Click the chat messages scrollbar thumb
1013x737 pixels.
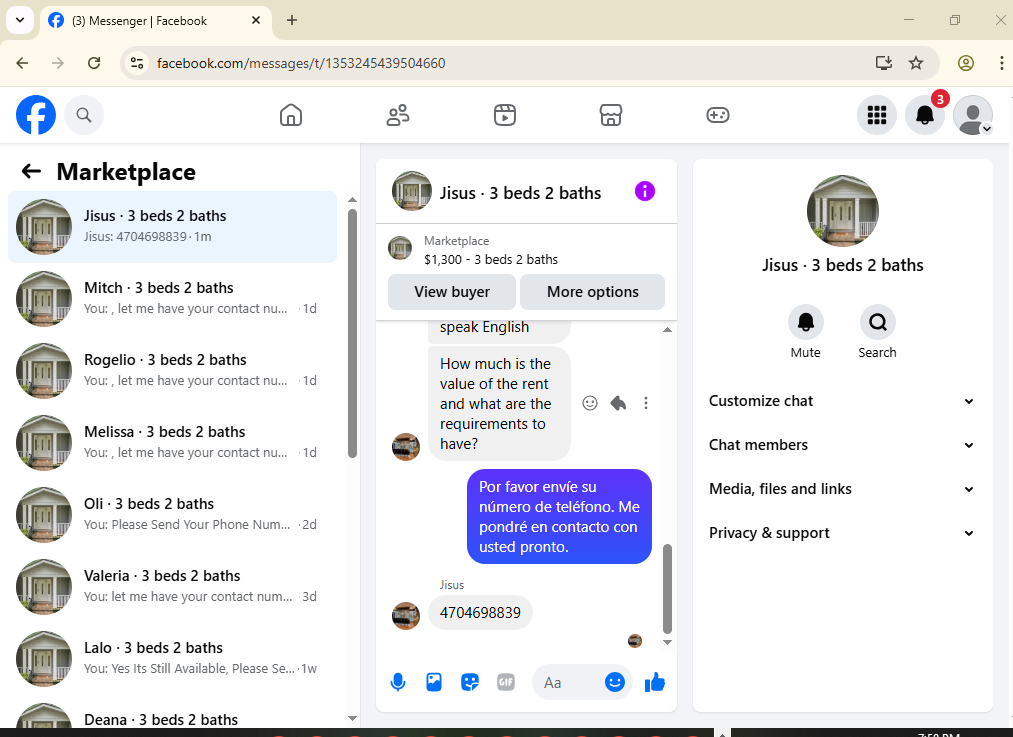(x=667, y=588)
